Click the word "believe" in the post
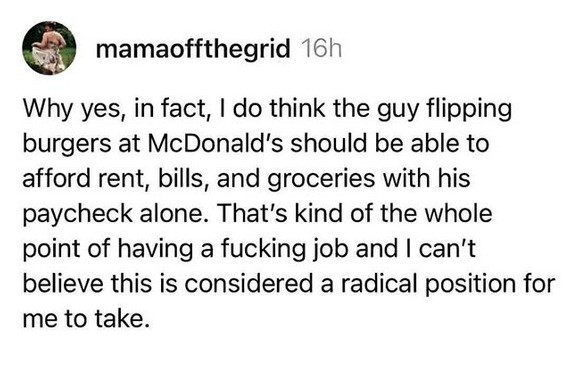Image resolution: width=576 pixels, height=374 pixels. 63,284
